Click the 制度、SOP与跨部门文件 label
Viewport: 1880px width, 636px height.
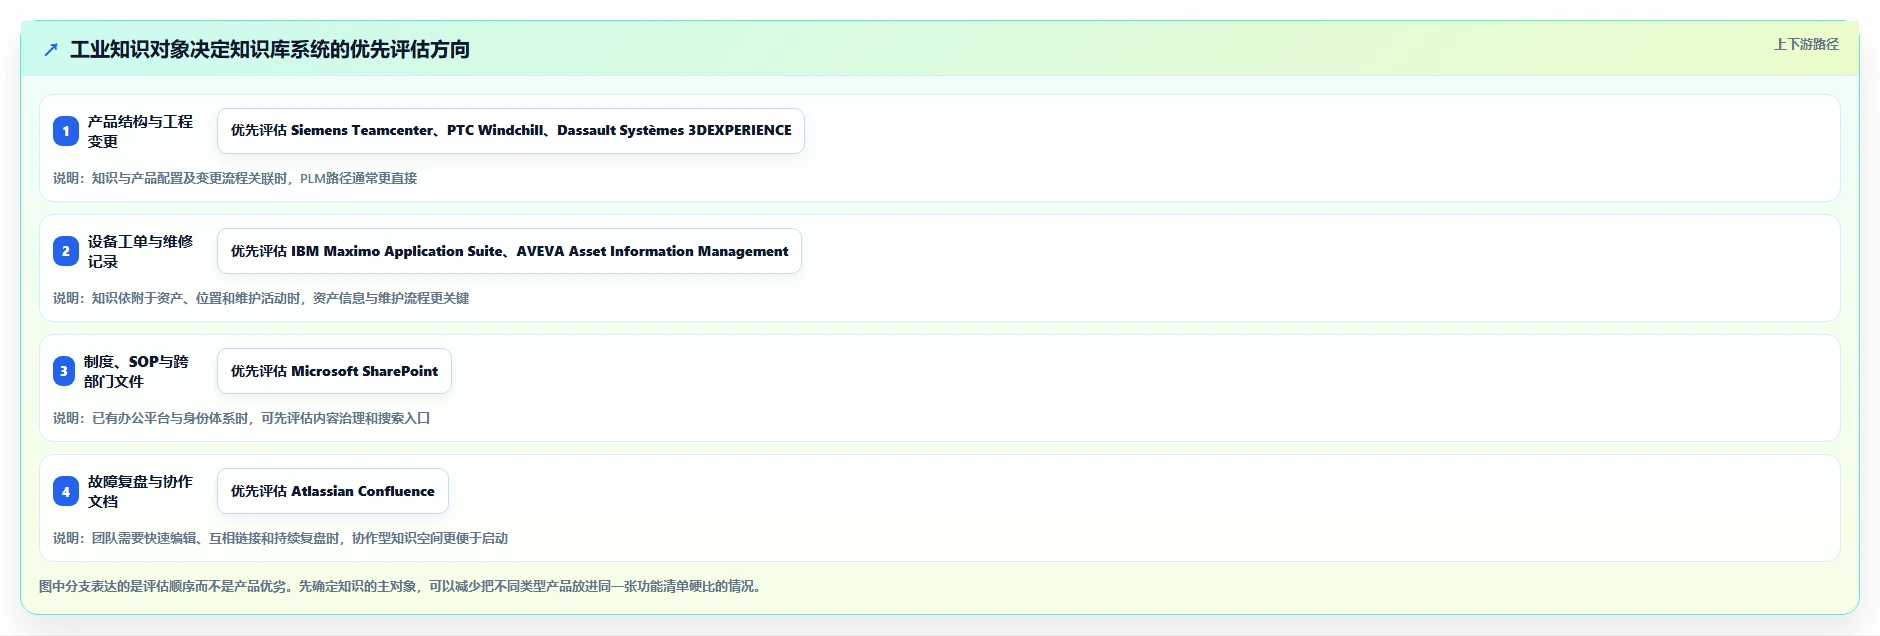tap(137, 371)
